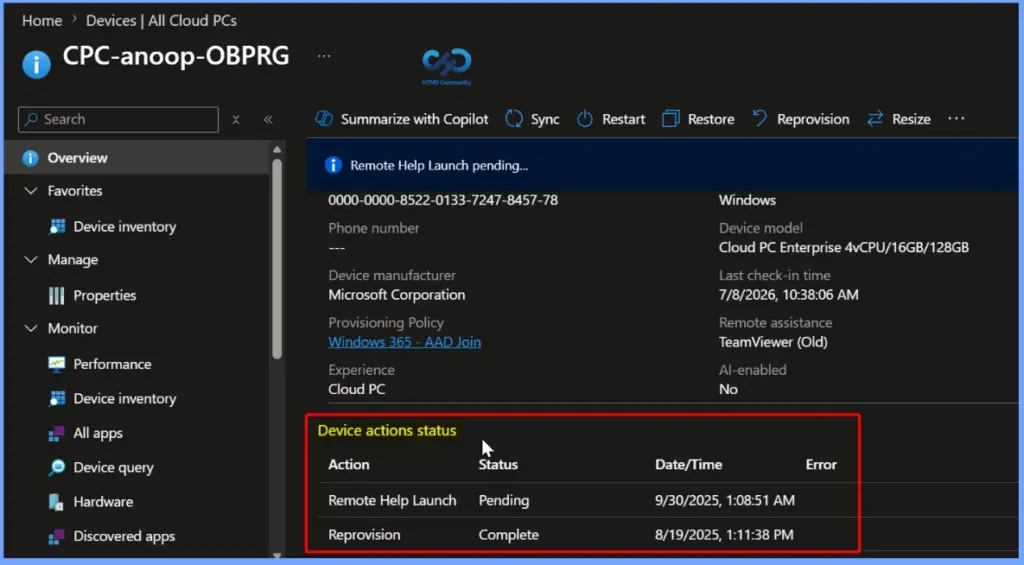Collapse the Favorites section chevron

[31, 191]
